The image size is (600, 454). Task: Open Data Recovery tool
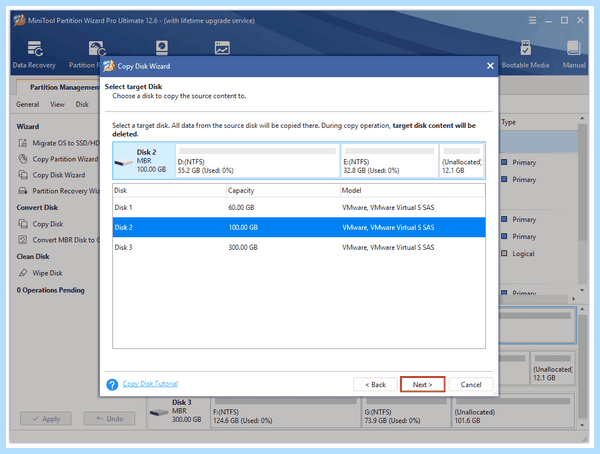coord(34,55)
